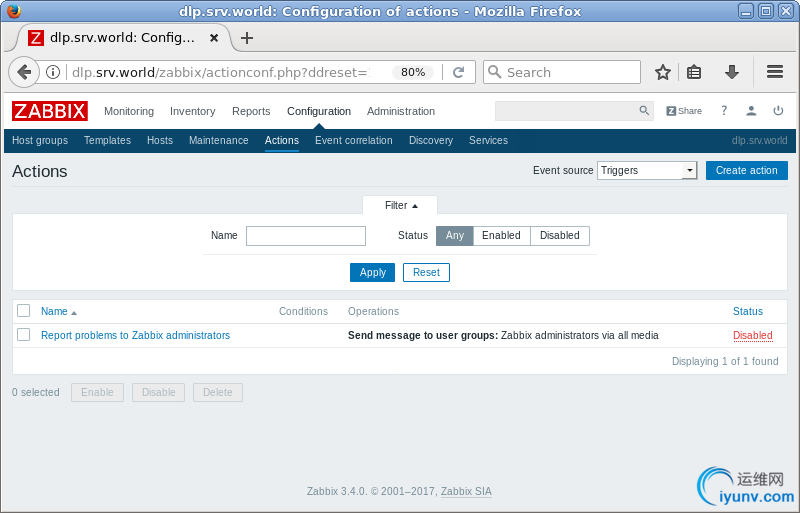Screen dimensions: 800x513
Task: Click the Firefox back arrow button
Action: (23, 72)
